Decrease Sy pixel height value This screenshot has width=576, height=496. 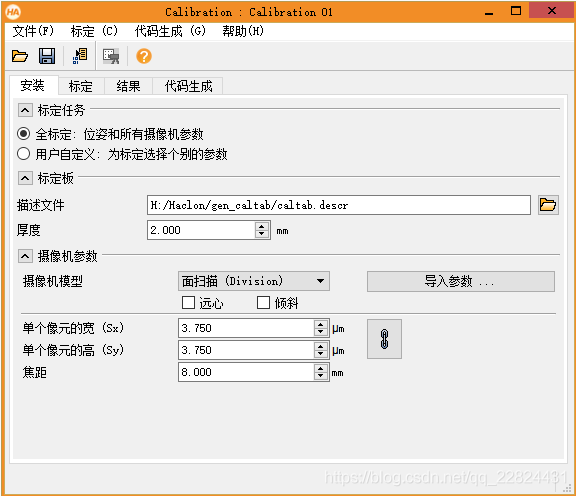click(x=321, y=354)
